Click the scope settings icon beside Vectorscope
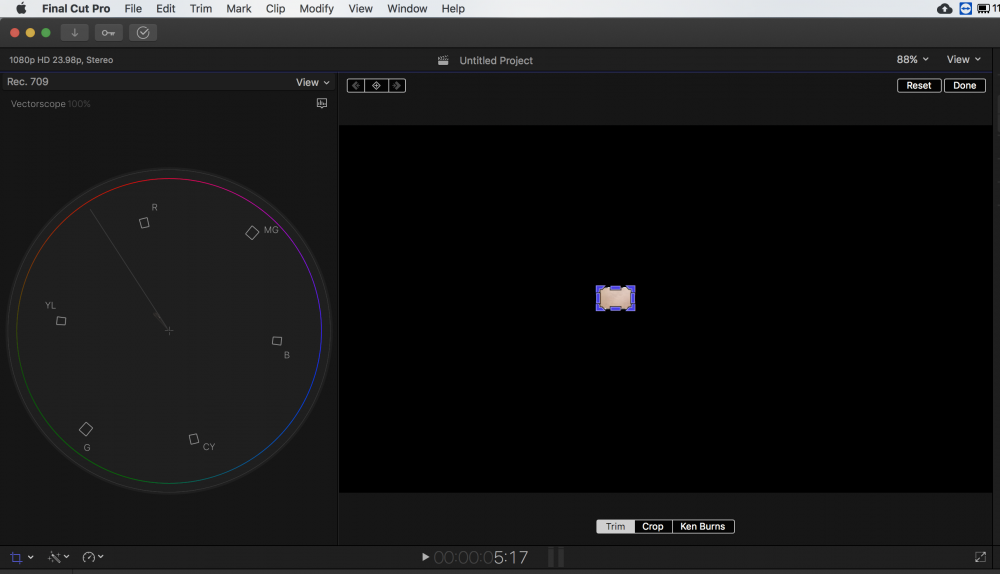 (x=322, y=103)
